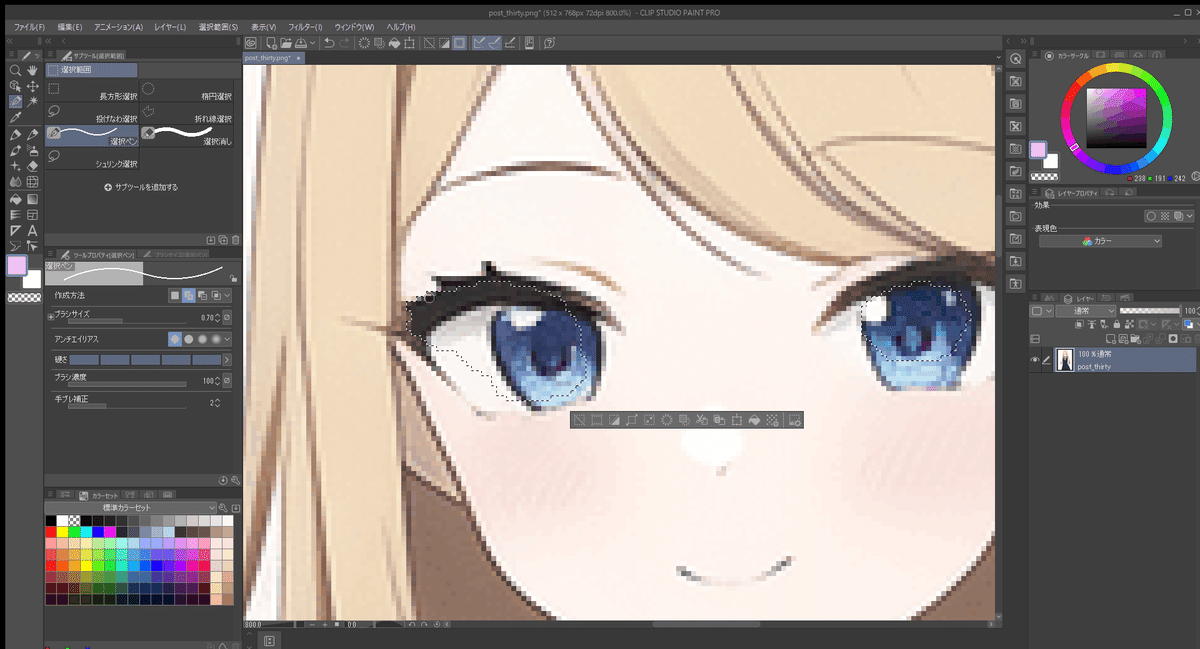Select first 作成方法 new selection mode
Image resolution: width=1200 pixels, height=649 pixels.
(x=175, y=295)
